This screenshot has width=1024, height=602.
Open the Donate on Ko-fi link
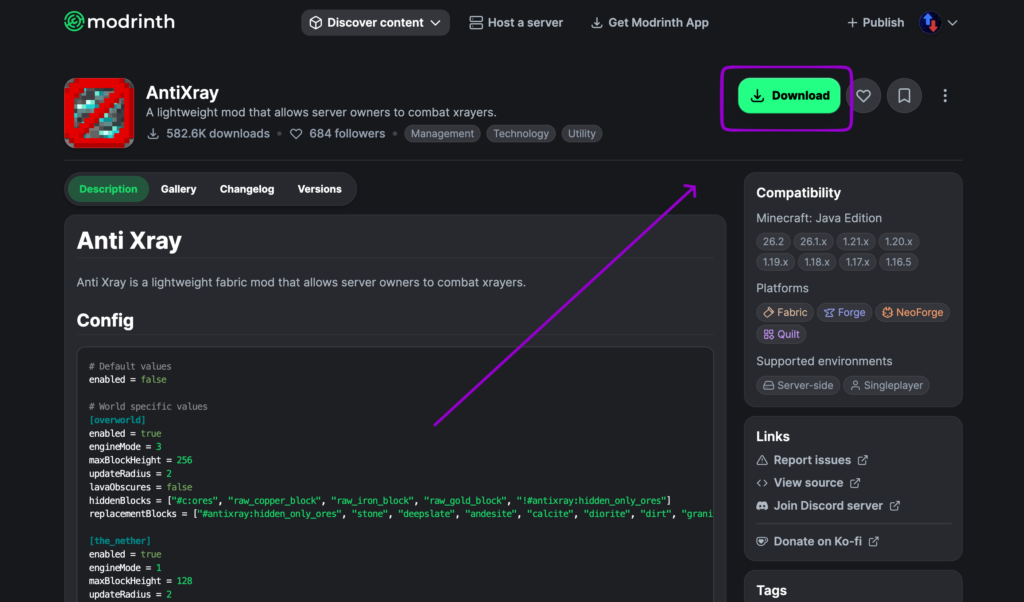click(818, 541)
